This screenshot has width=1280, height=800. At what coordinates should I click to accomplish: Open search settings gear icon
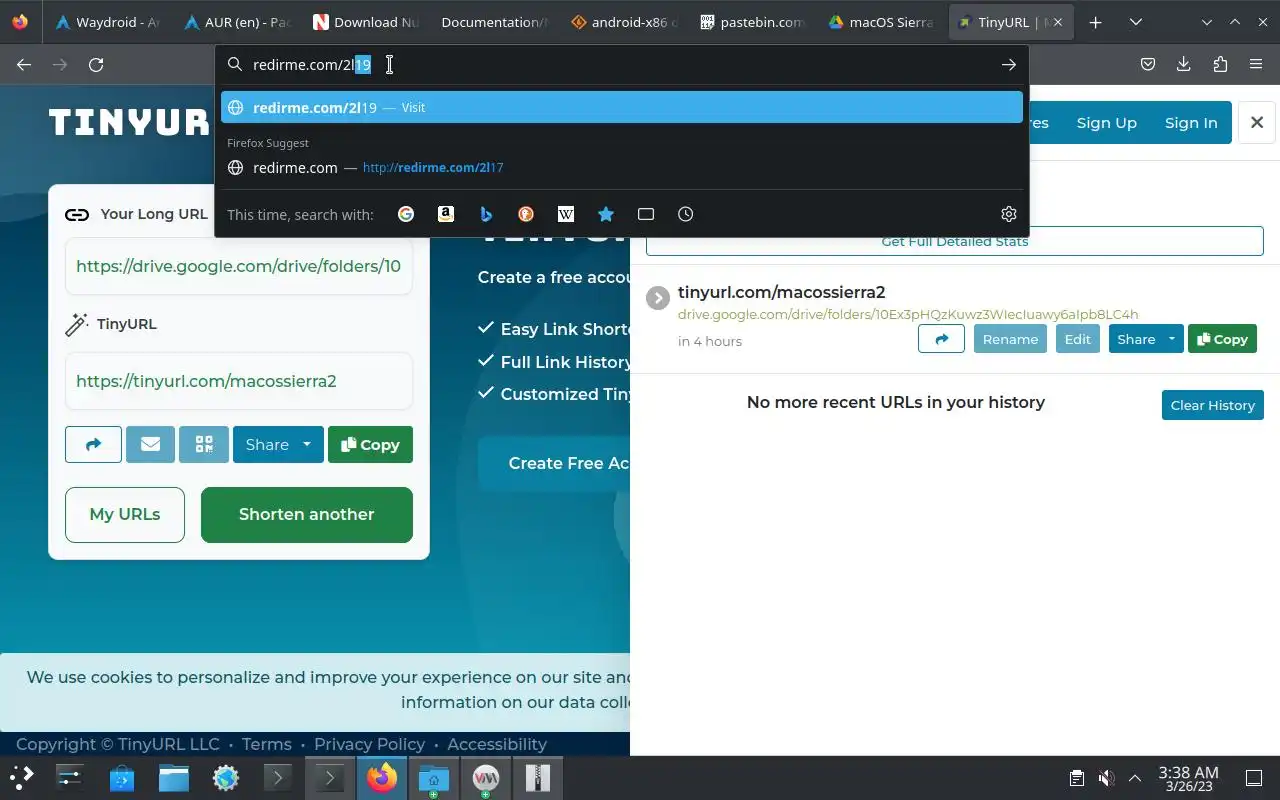point(1008,214)
